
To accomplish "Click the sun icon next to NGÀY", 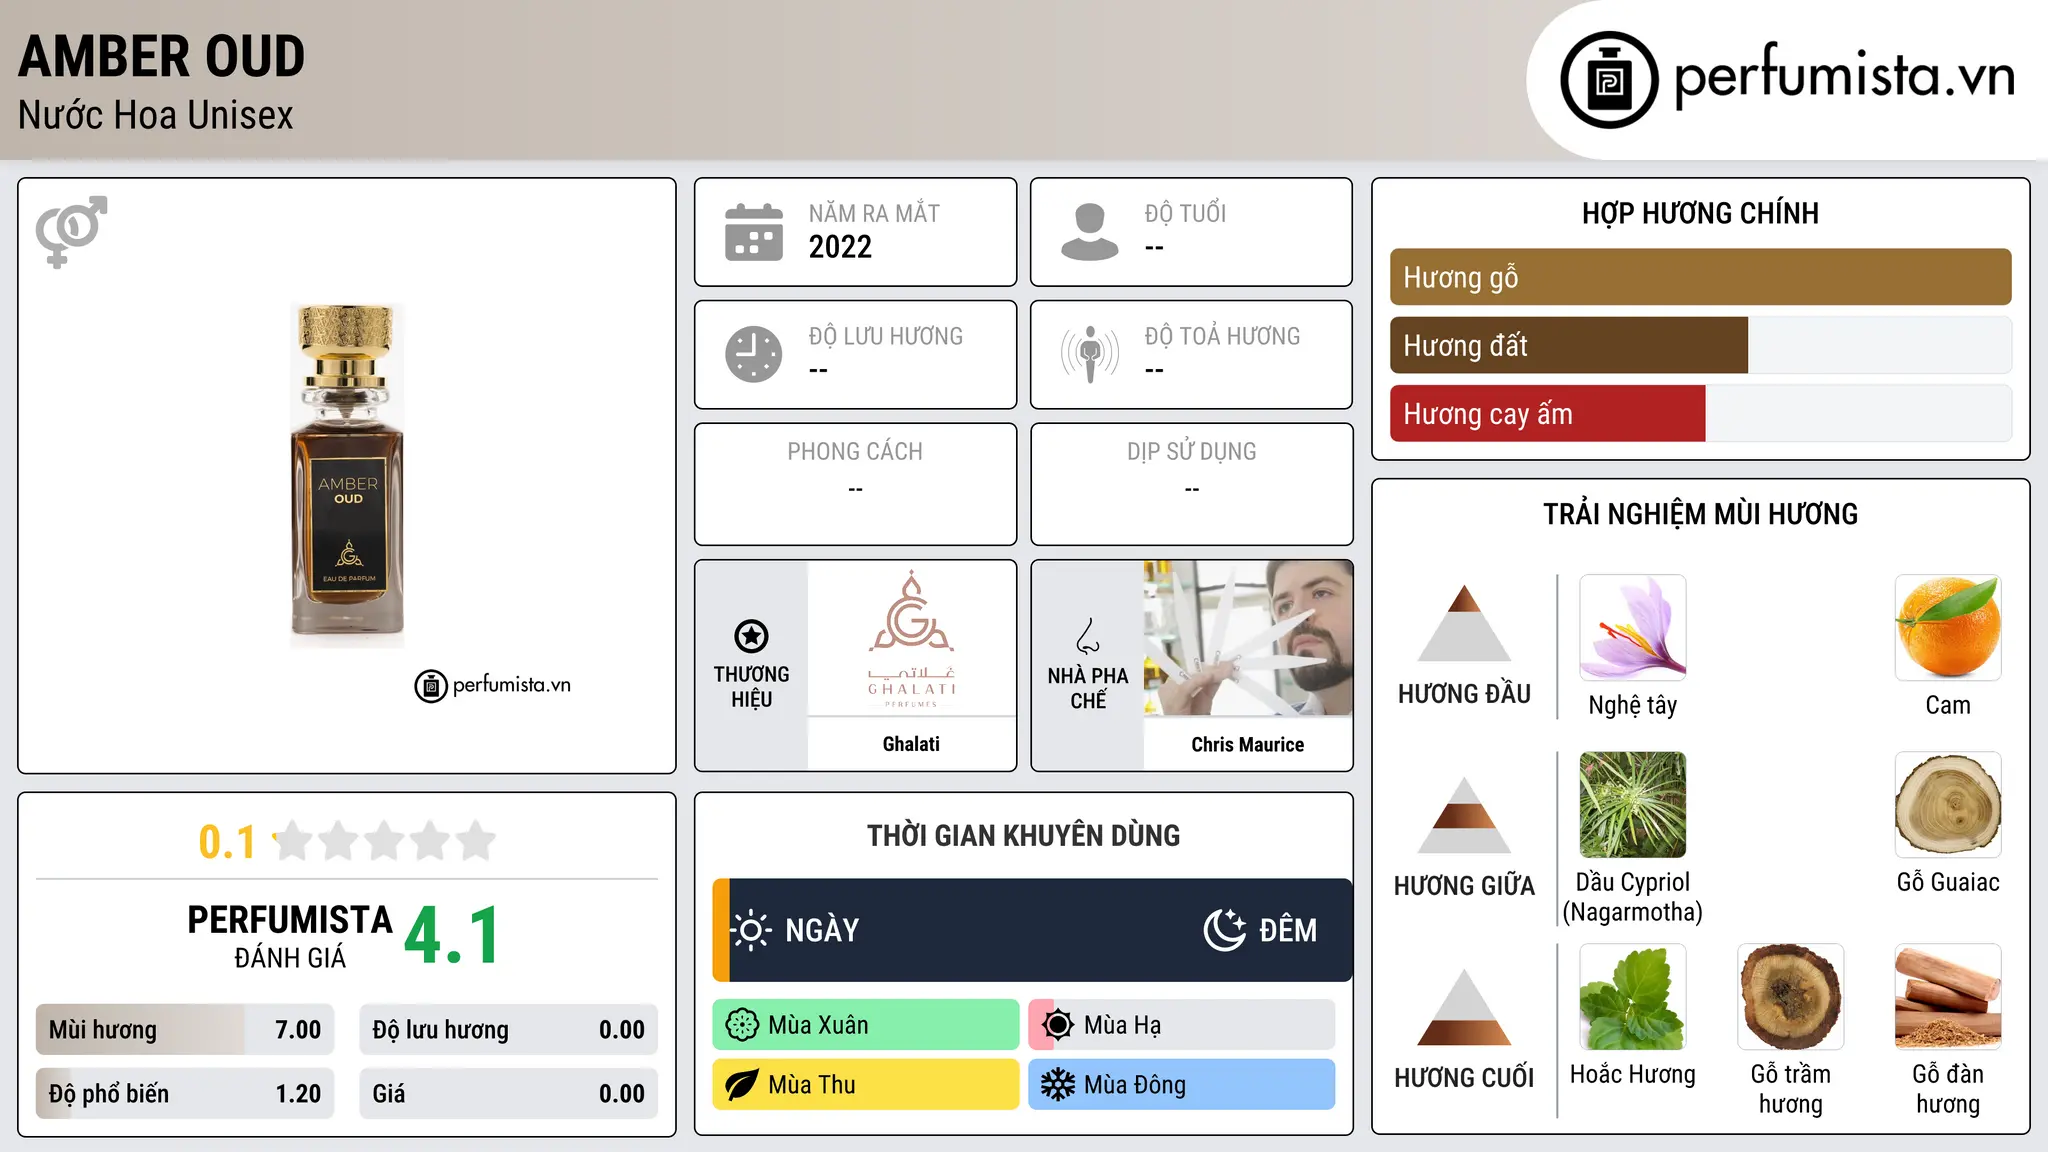I will [x=751, y=930].
